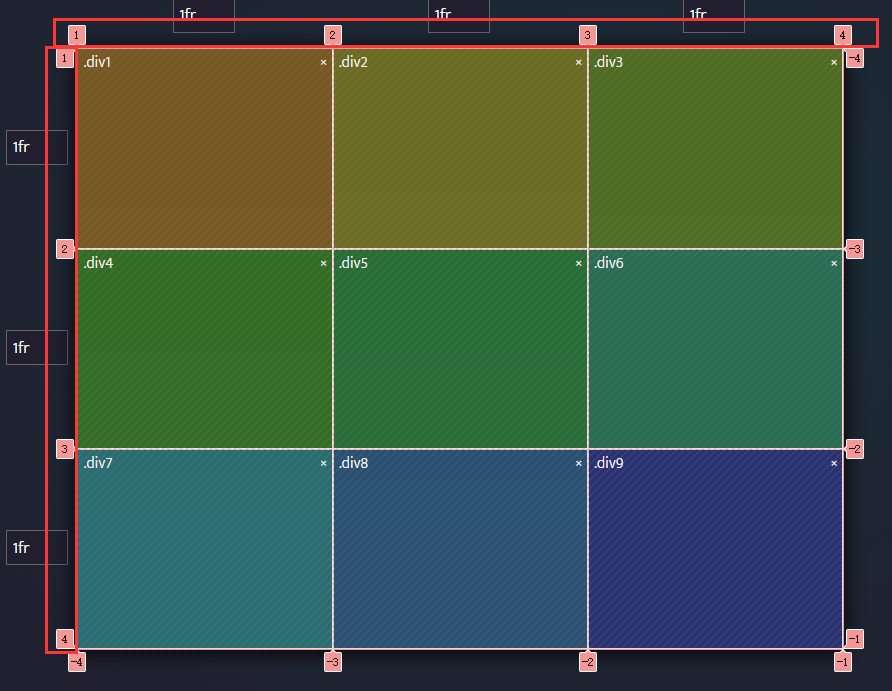Image resolution: width=892 pixels, height=691 pixels.
Task: Delete .div5 using its × icon
Action: (x=578, y=263)
